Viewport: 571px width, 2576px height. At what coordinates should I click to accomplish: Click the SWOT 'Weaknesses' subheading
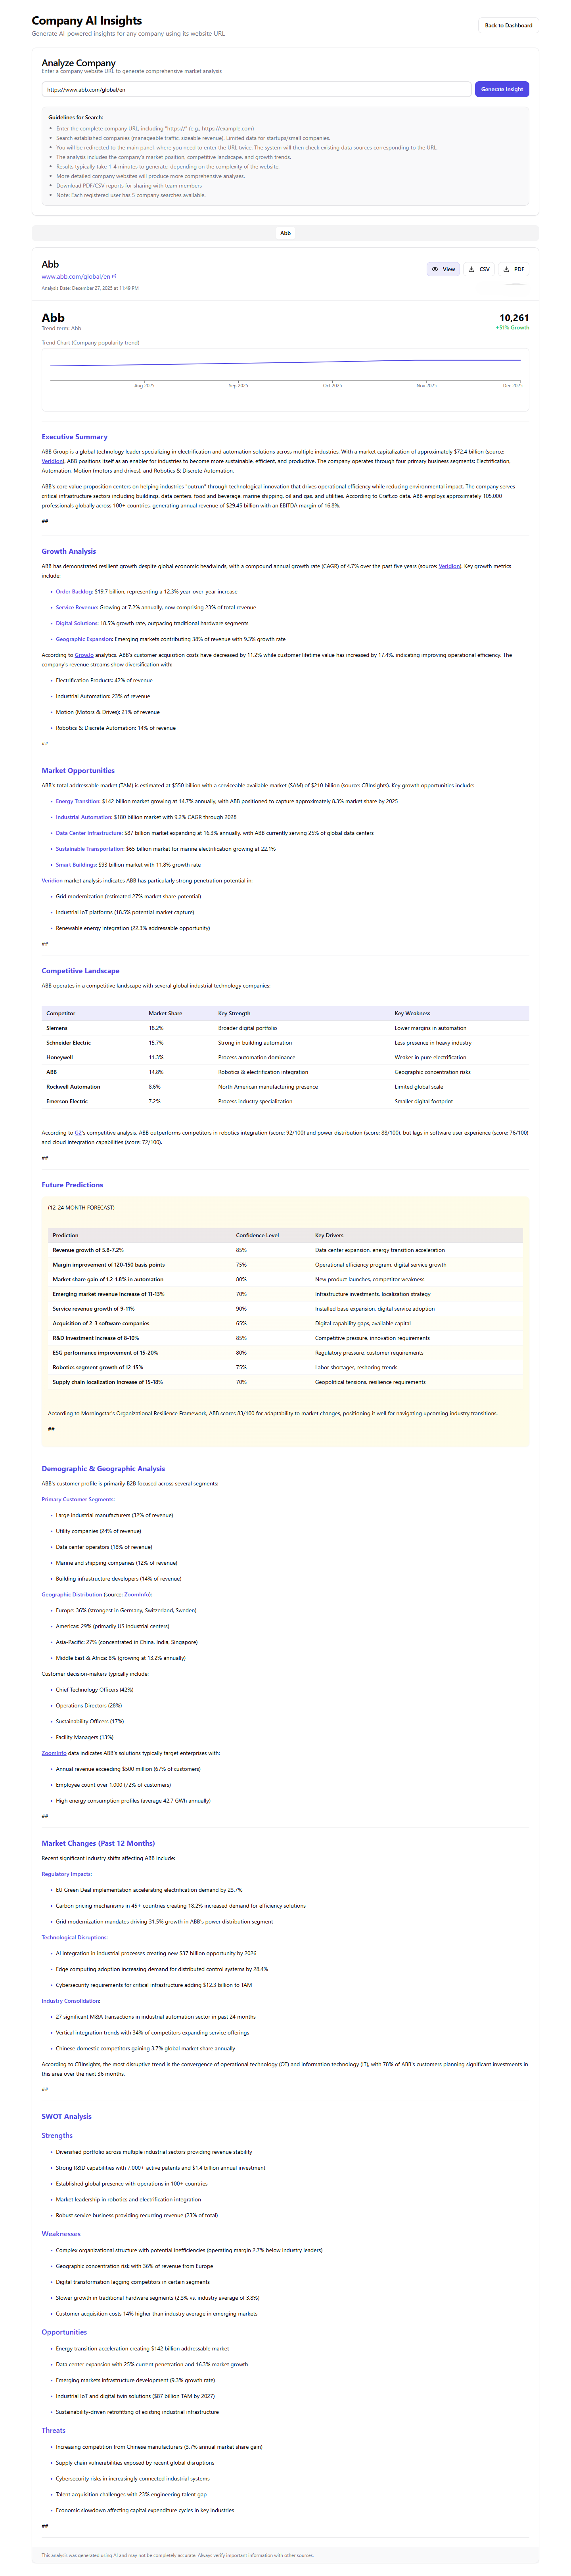61,2233
